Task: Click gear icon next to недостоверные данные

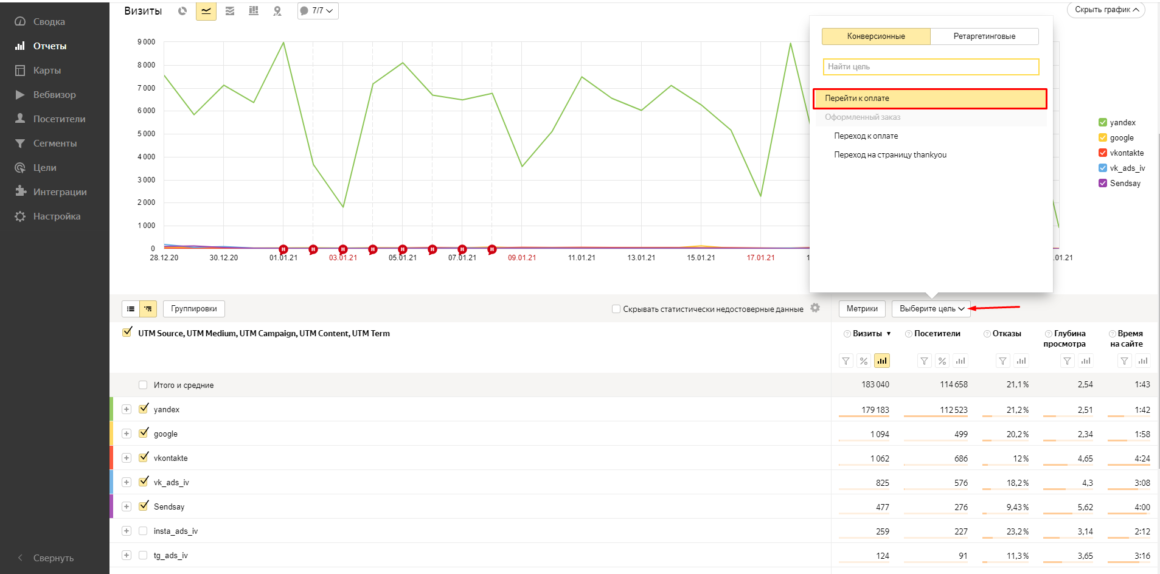Action: [x=815, y=308]
